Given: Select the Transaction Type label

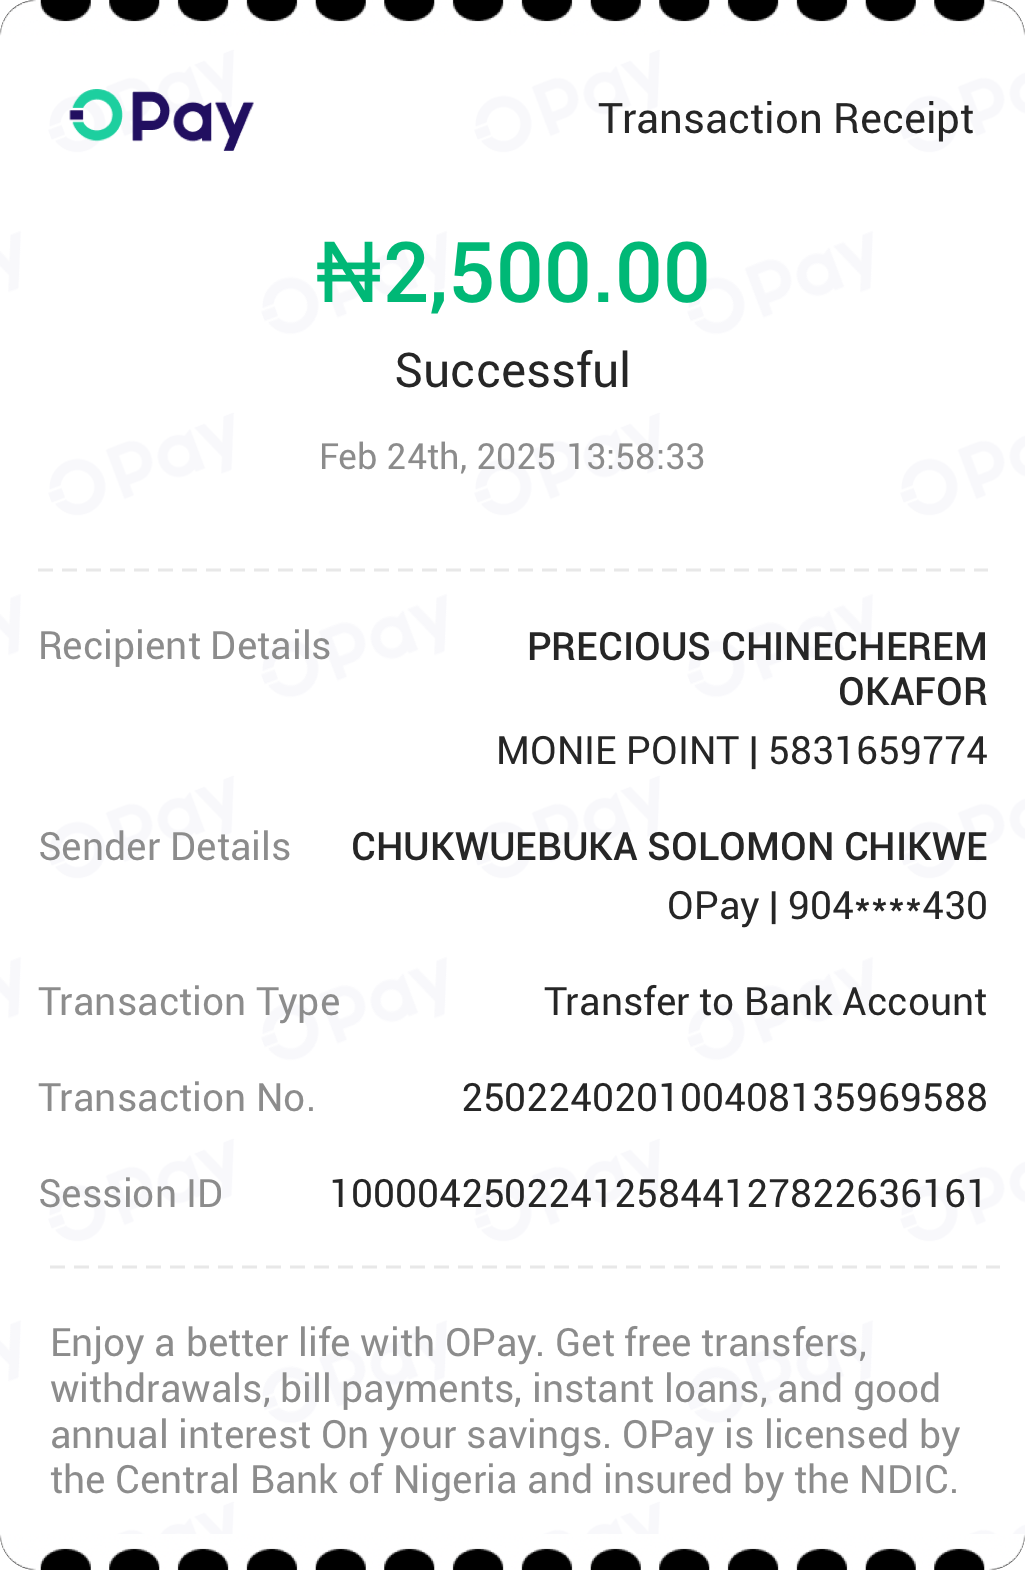Looking at the screenshot, I should 189,1002.
